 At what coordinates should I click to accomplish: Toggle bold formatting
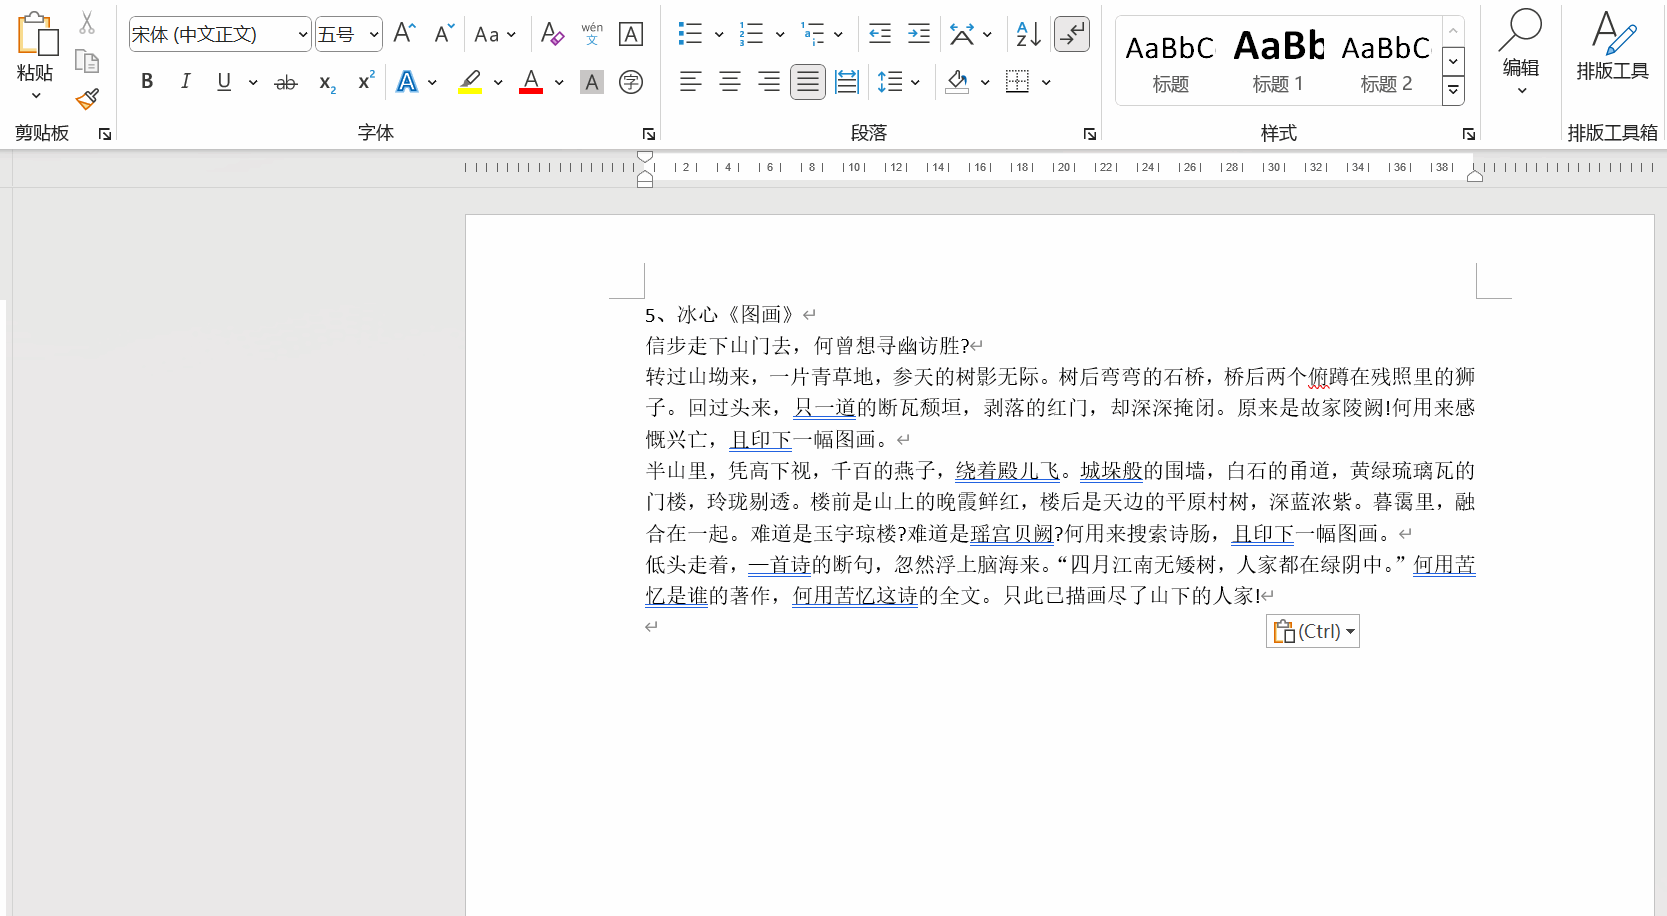click(x=147, y=82)
